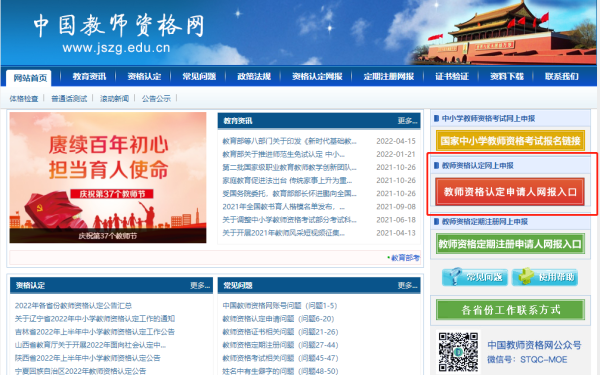Click the 使用帮助 plus icon button
The image size is (600, 375).
[545, 277]
